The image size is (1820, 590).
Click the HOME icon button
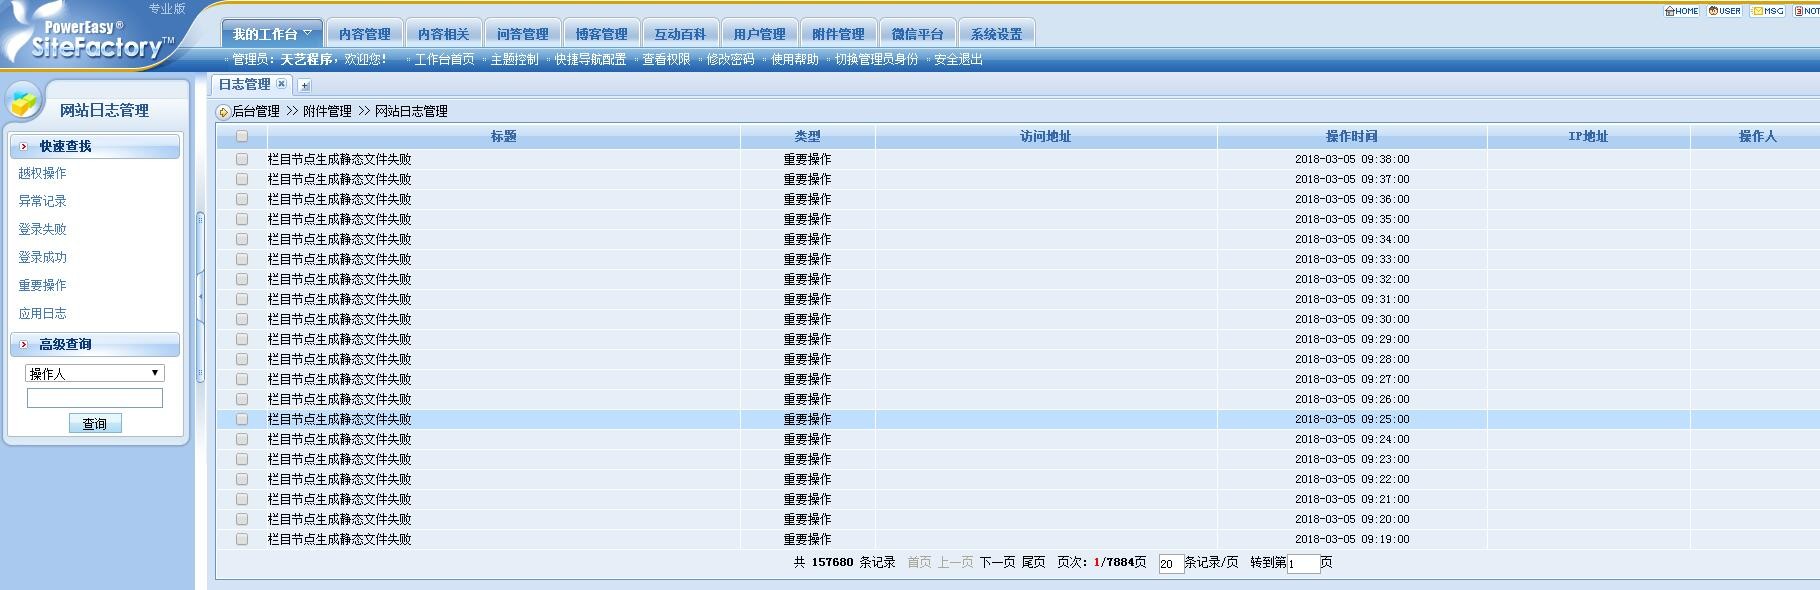[x=1681, y=11]
